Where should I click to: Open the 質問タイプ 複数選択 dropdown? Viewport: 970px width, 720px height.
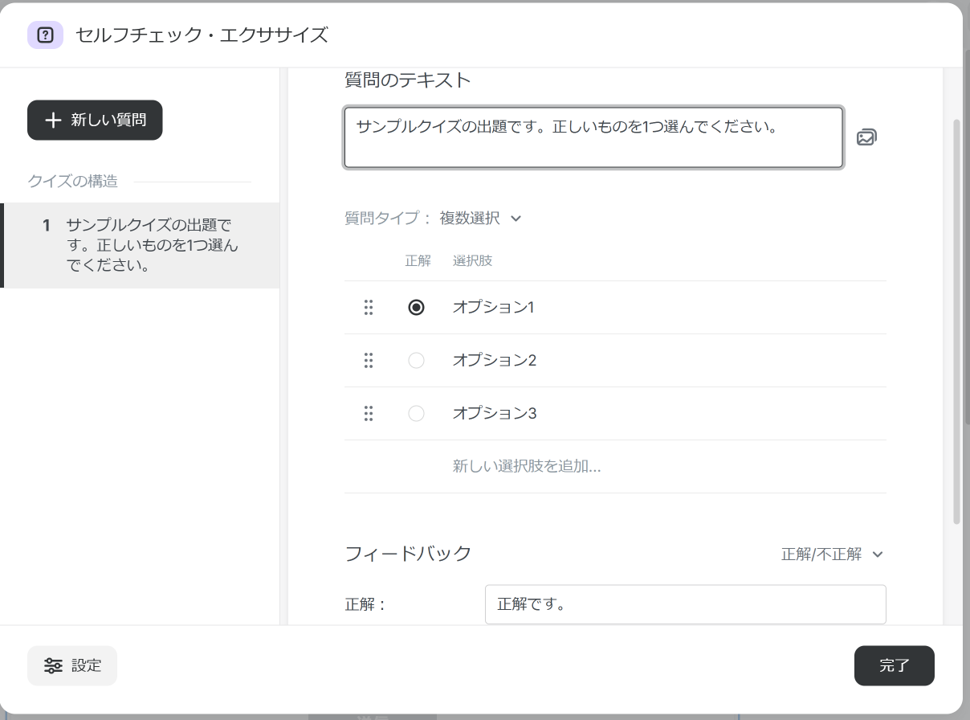(x=481, y=218)
